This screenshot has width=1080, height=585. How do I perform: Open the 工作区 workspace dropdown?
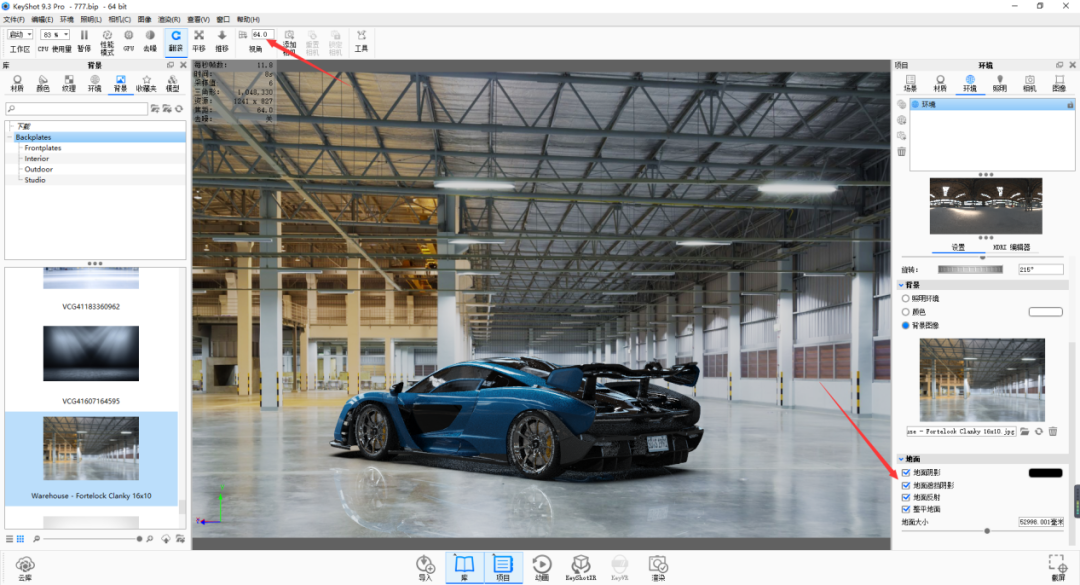20,34
